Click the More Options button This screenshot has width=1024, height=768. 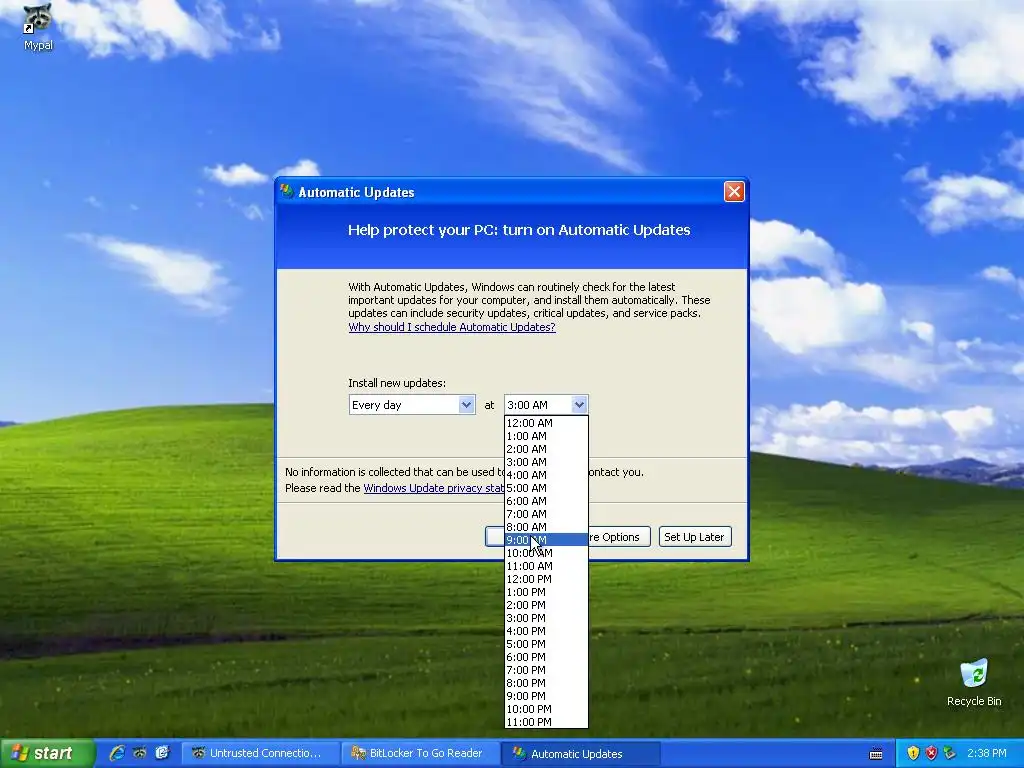point(619,537)
